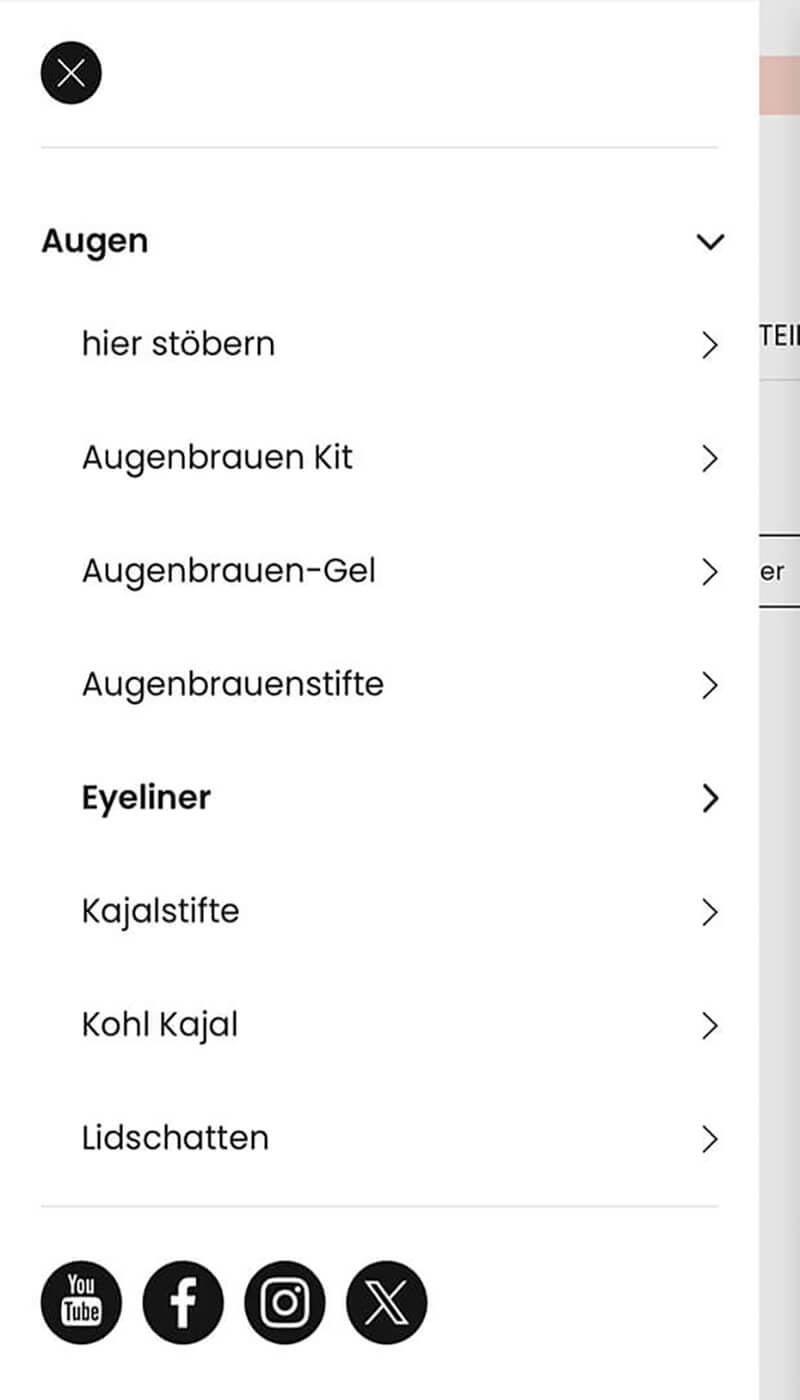Viewport: 800px width, 1400px height.
Task: Click the dimmed page overlay behind menu
Action: coord(780,900)
